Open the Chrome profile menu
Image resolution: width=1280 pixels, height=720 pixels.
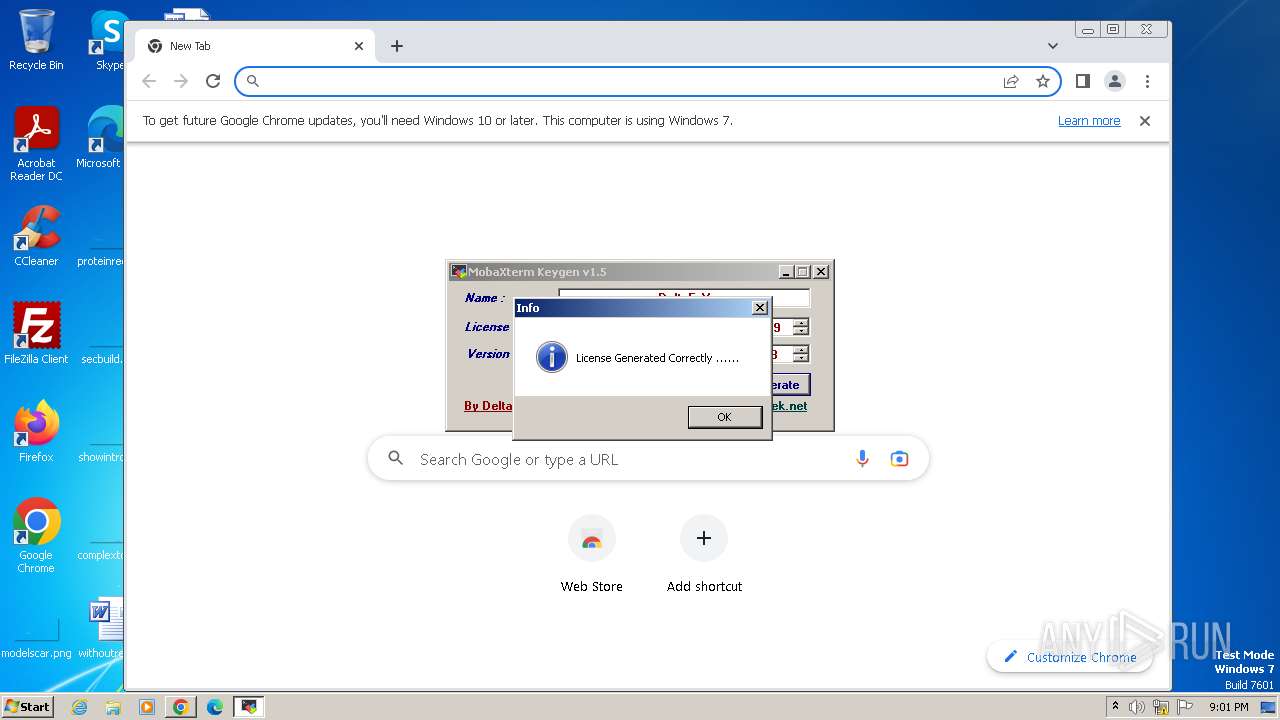click(1115, 81)
